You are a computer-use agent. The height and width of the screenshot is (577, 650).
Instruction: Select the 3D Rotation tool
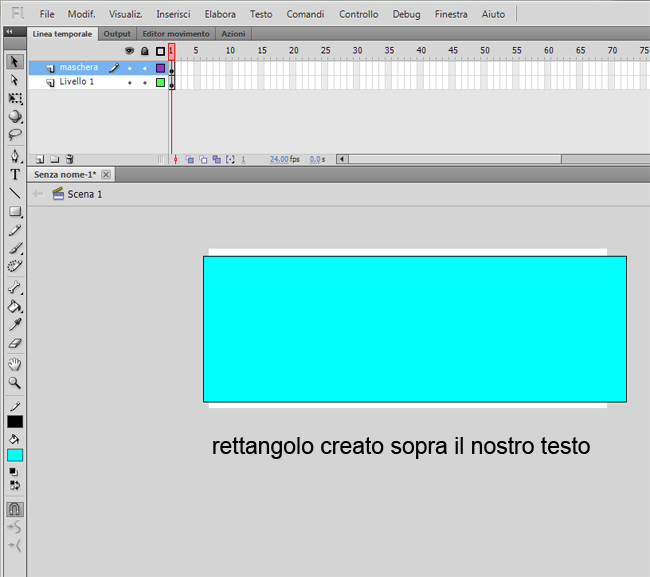(x=15, y=116)
